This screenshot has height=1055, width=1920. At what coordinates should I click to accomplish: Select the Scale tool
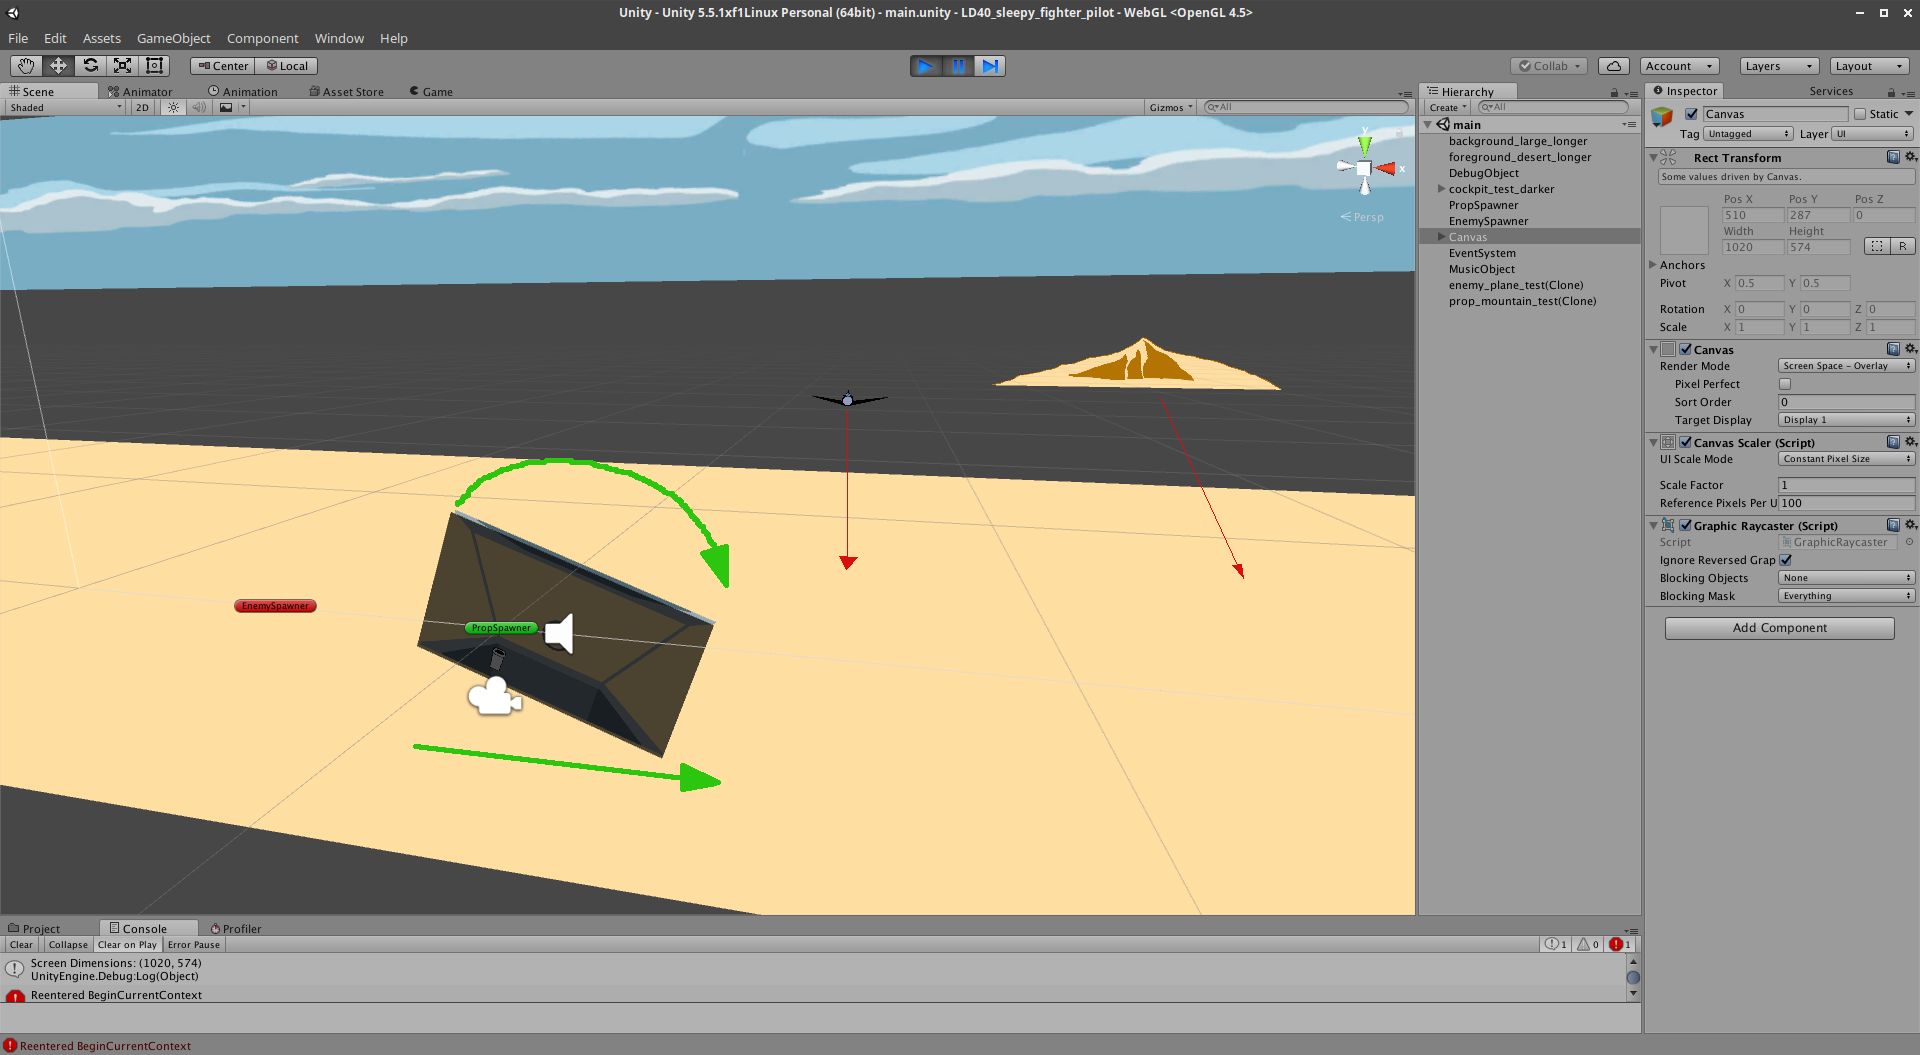point(122,66)
